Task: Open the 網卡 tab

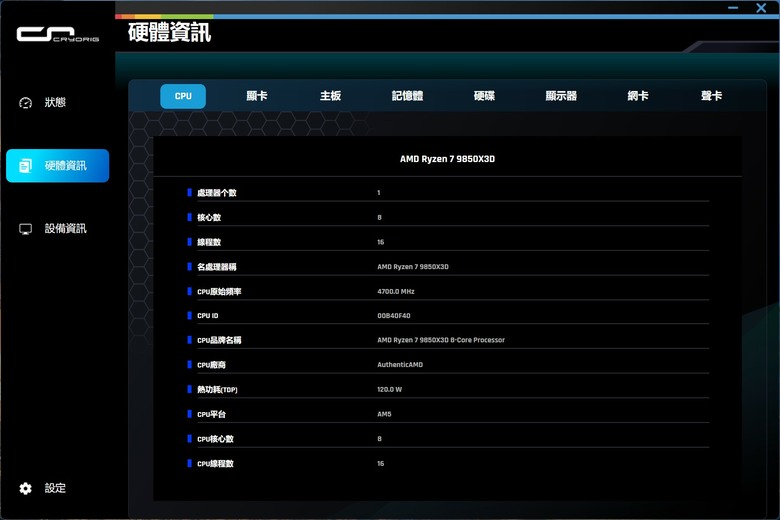Action: (638, 96)
